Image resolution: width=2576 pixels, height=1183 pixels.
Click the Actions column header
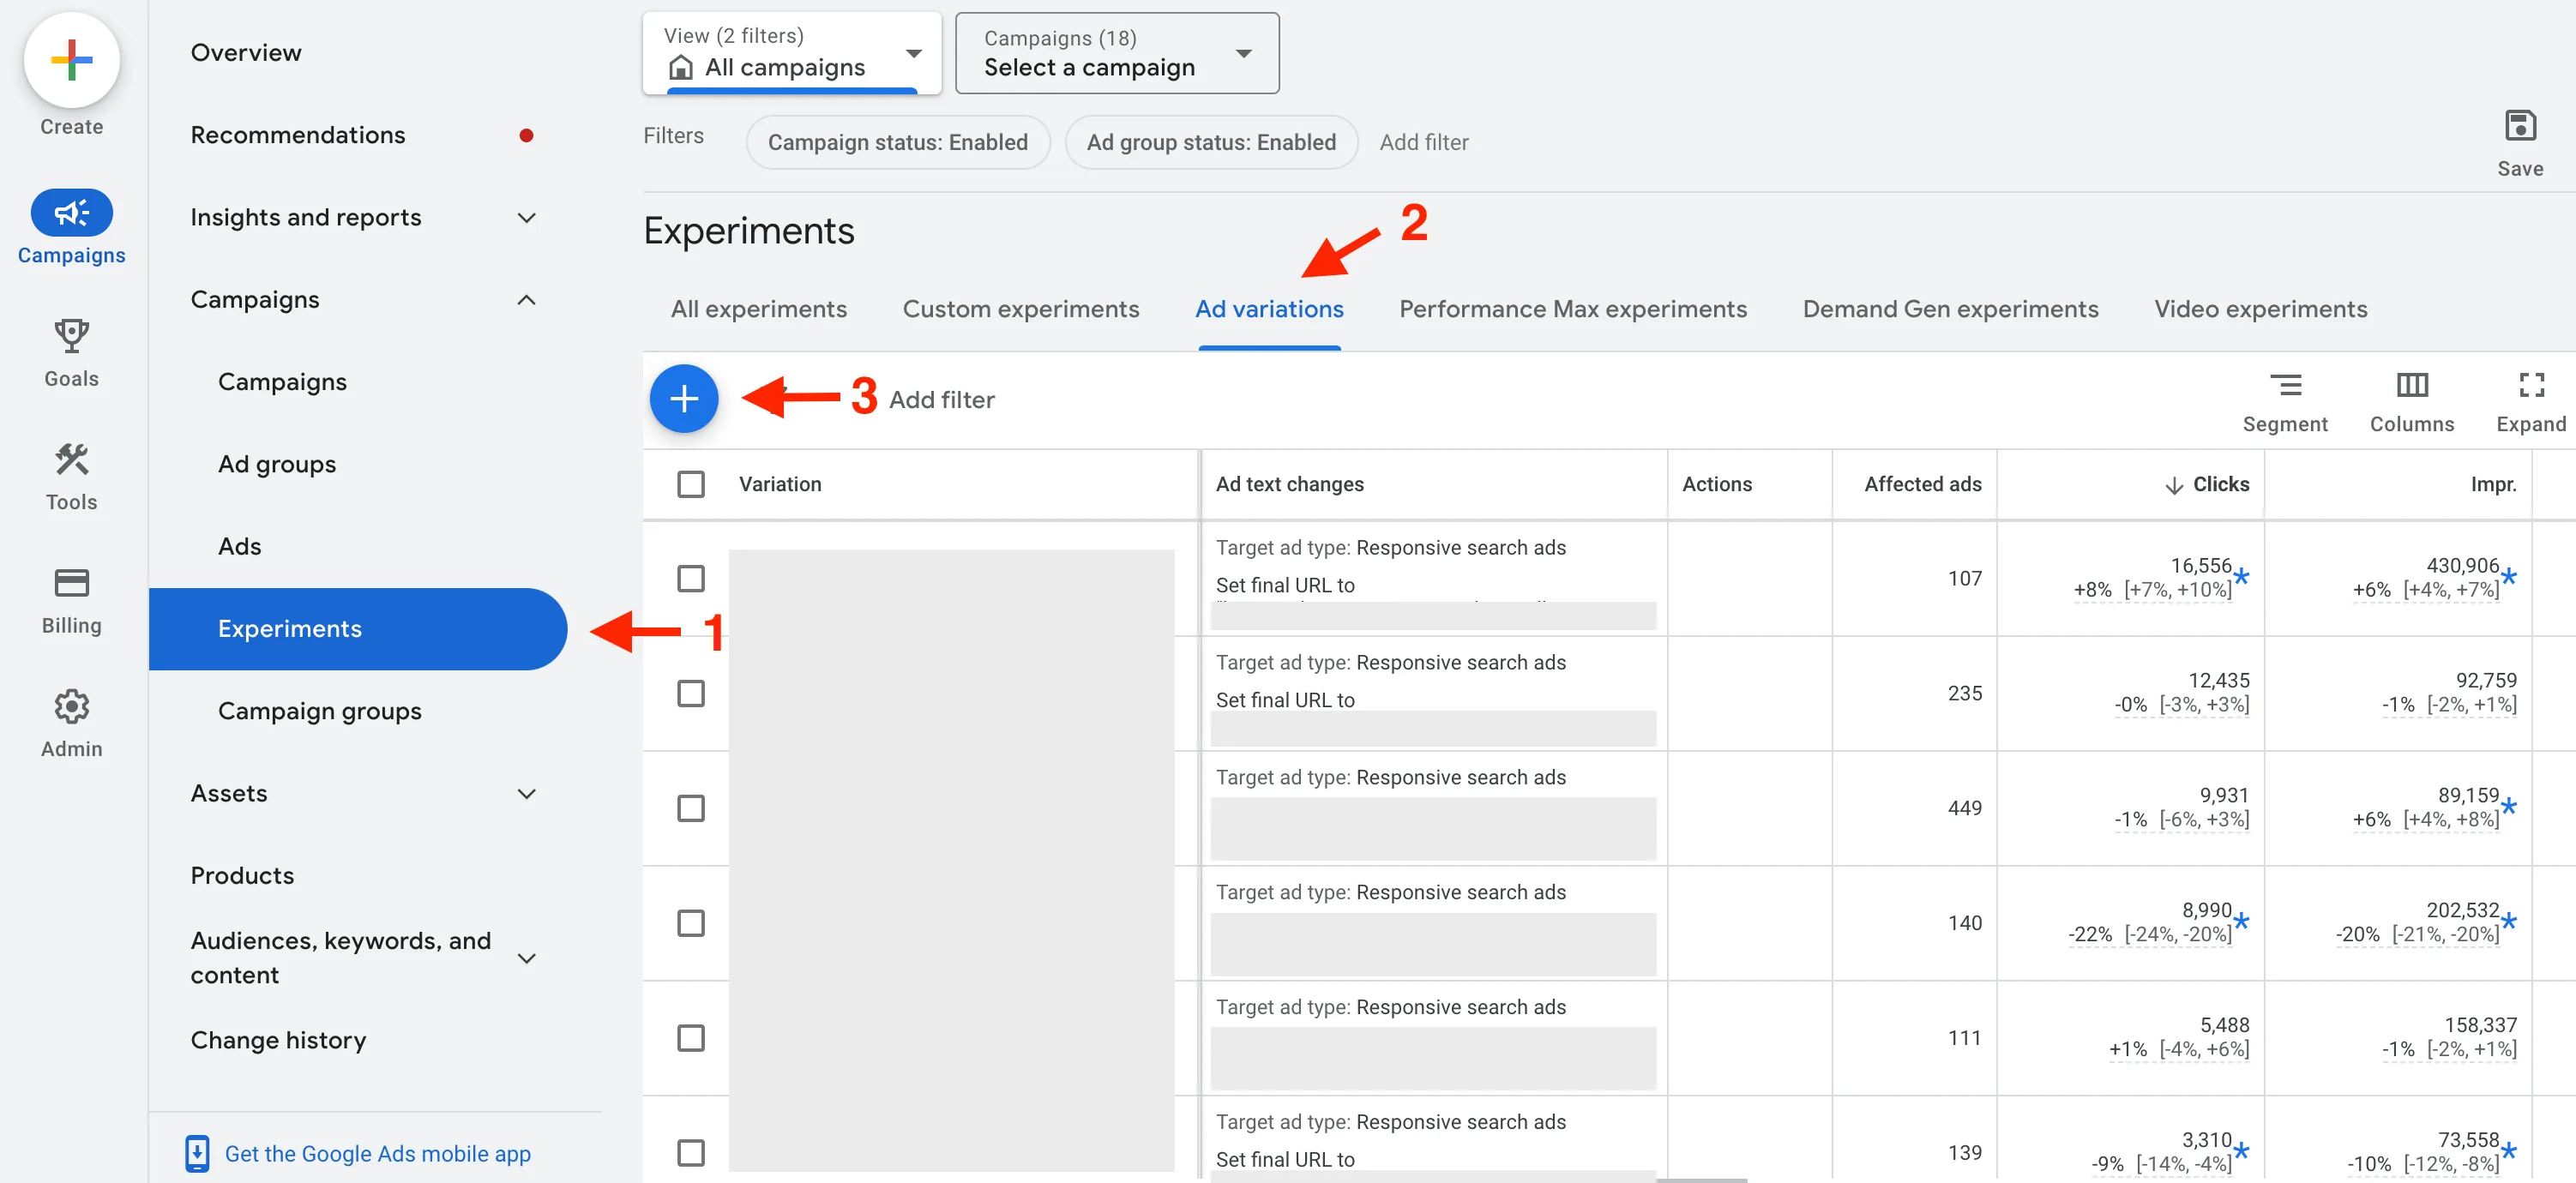coord(1716,484)
